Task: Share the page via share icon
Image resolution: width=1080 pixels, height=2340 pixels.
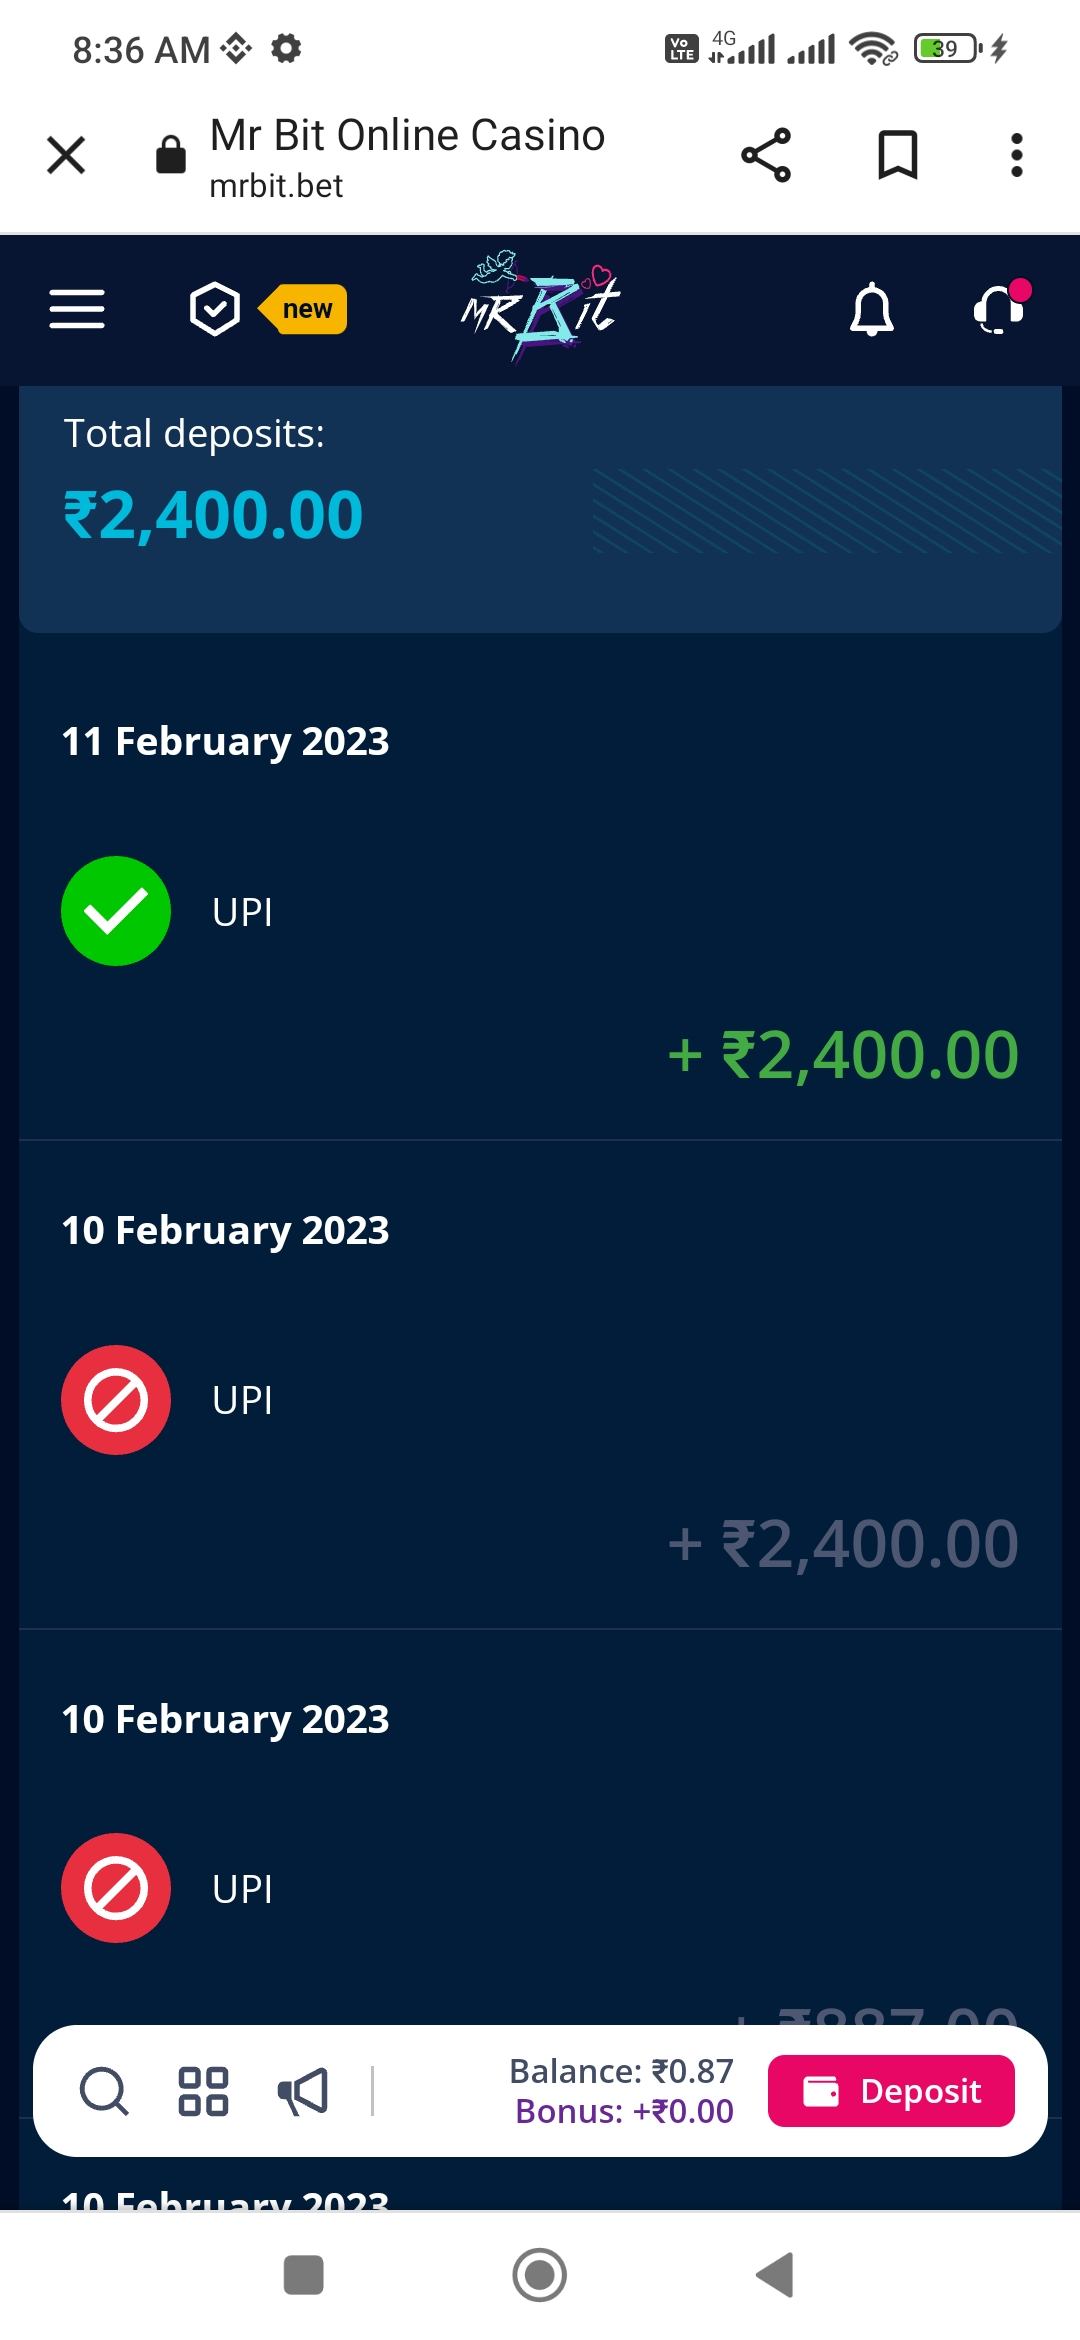Action: point(766,156)
